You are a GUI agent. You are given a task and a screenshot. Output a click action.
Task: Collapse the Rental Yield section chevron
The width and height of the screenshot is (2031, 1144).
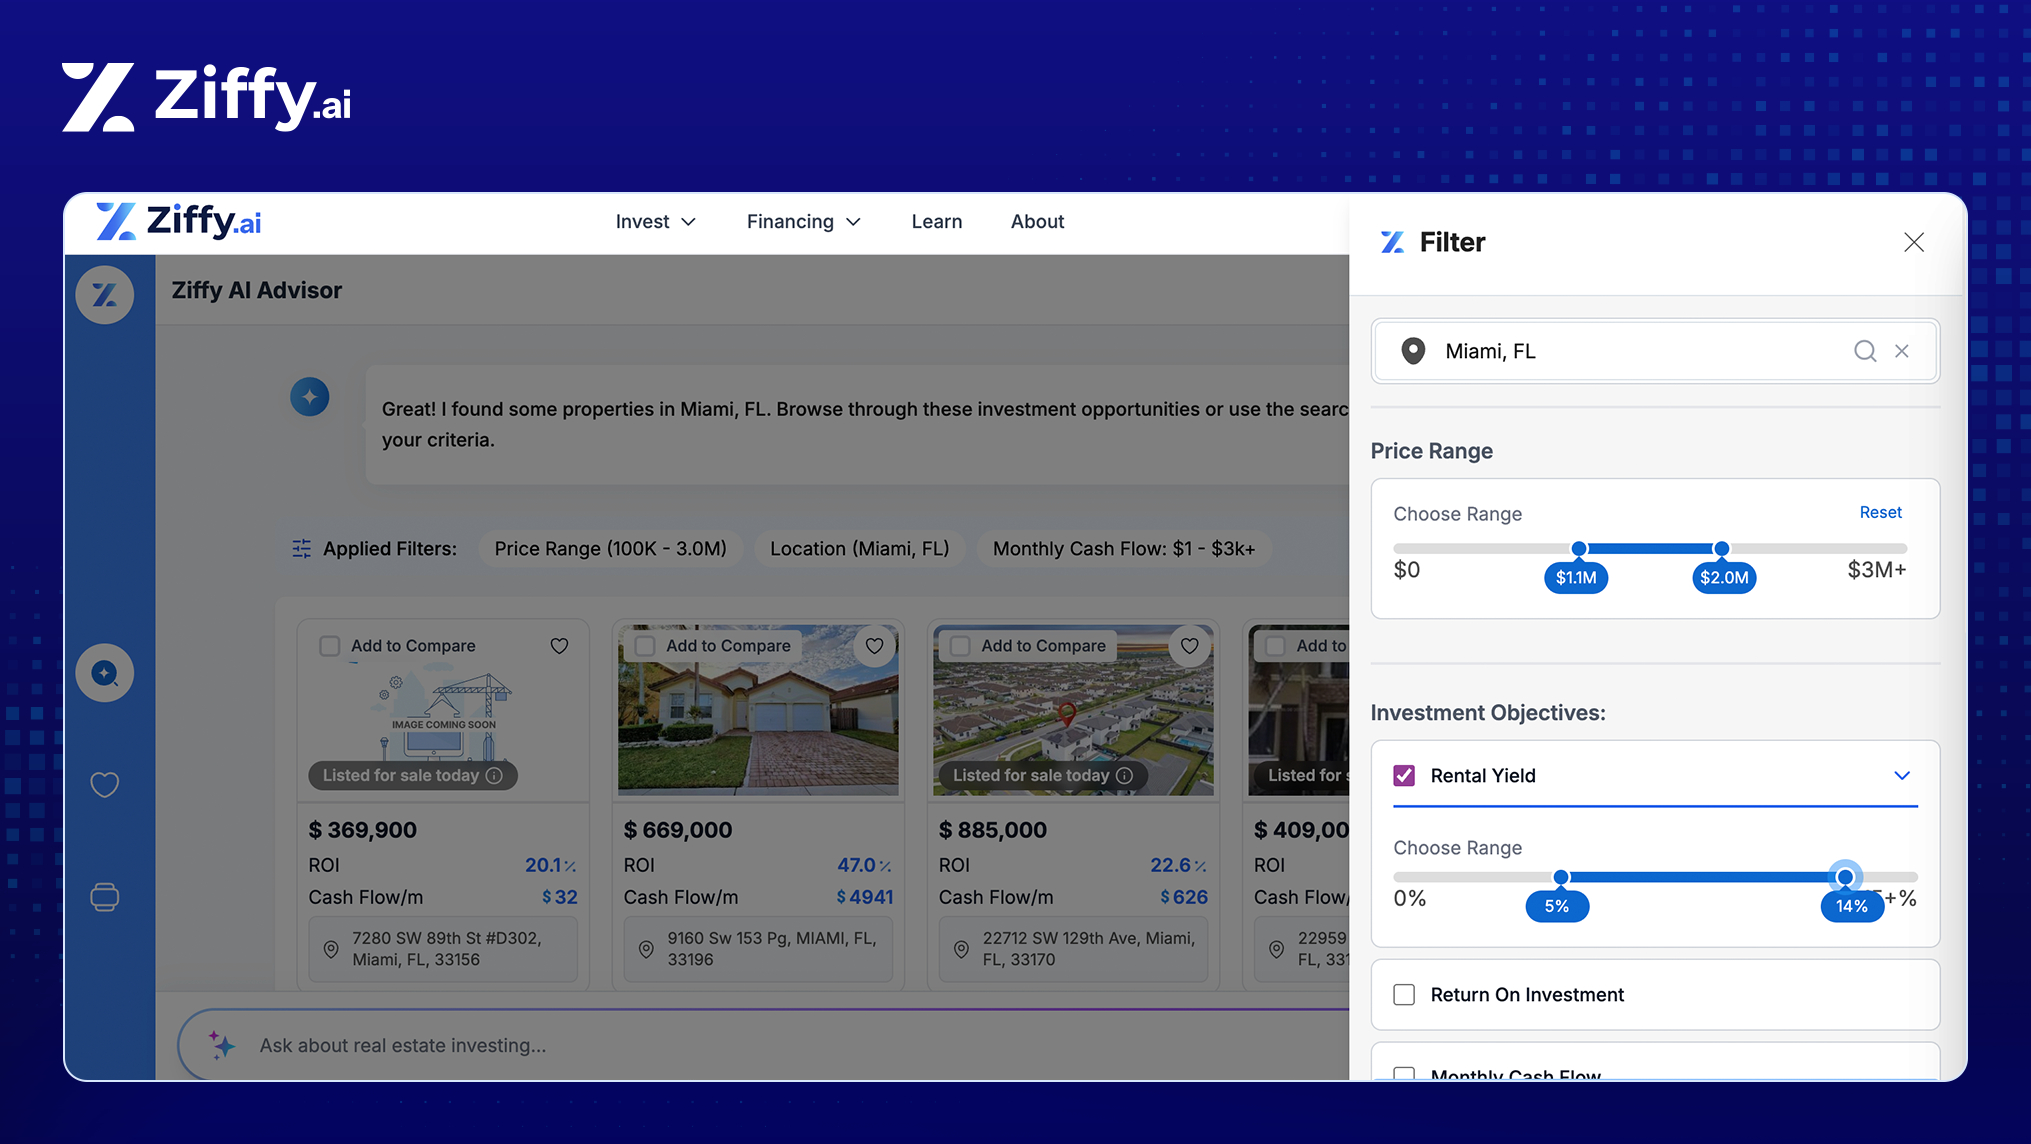point(1902,776)
